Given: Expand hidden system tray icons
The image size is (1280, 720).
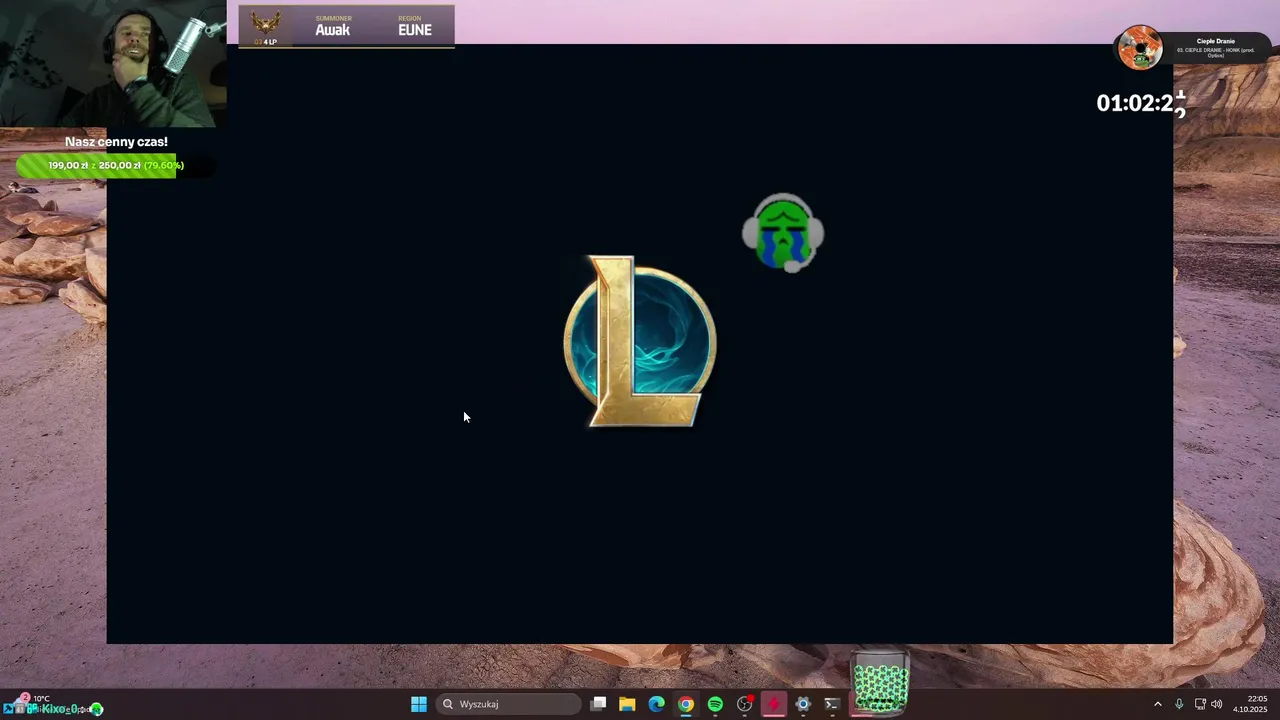Looking at the screenshot, I should pos(1158,704).
